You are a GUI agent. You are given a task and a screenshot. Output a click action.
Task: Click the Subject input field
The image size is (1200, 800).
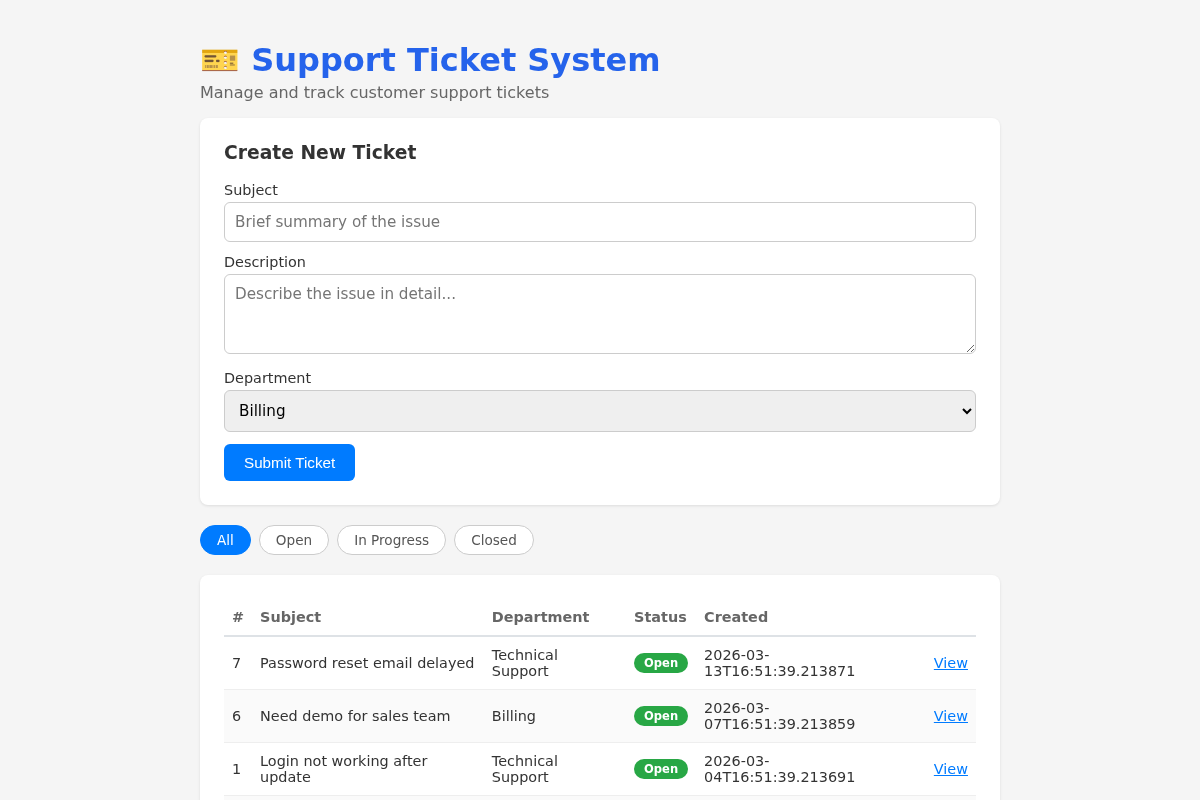pos(600,221)
